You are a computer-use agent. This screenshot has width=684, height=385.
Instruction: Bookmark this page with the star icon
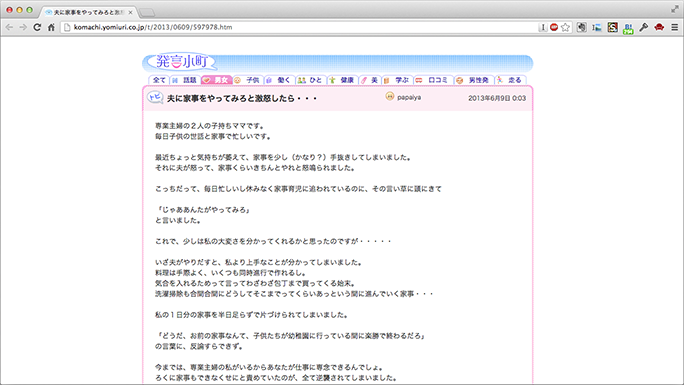(x=565, y=27)
